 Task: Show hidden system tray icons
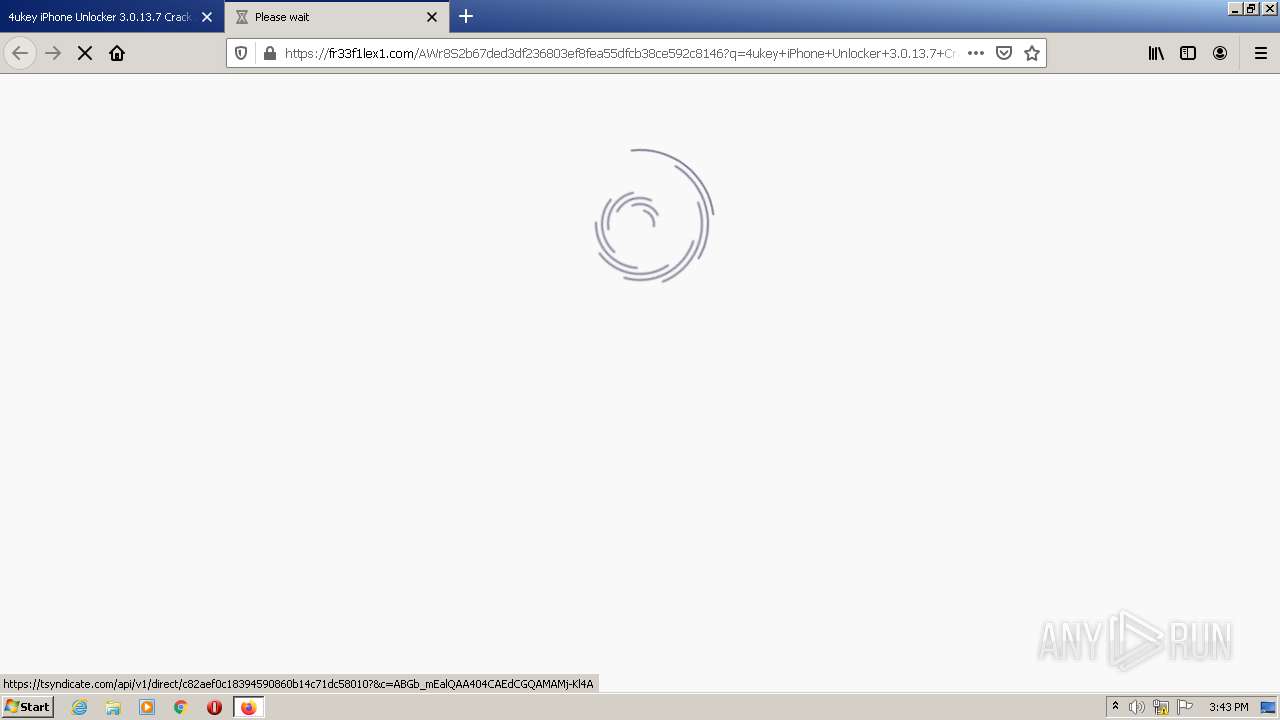[x=1115, y=707]
